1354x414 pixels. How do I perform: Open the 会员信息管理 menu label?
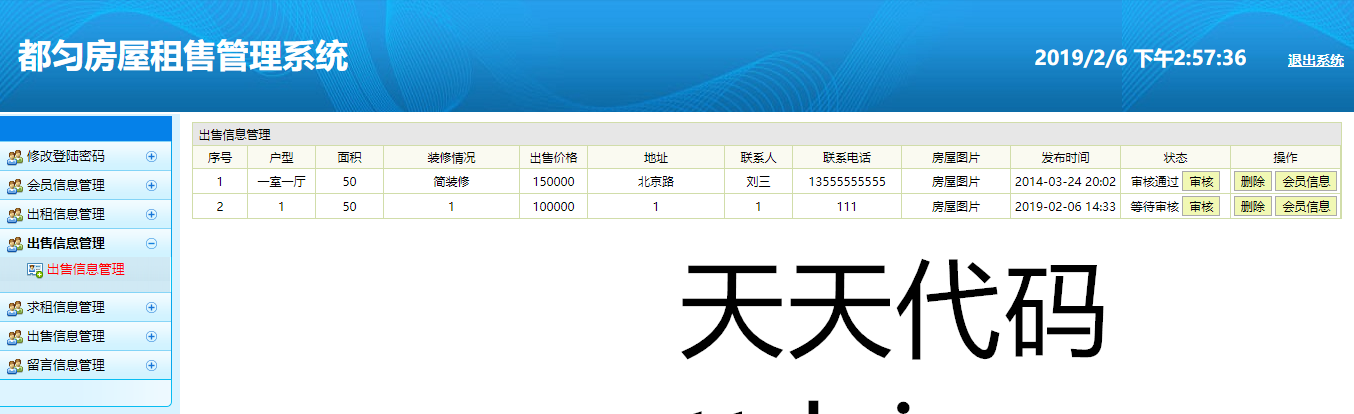coord(66,186)
